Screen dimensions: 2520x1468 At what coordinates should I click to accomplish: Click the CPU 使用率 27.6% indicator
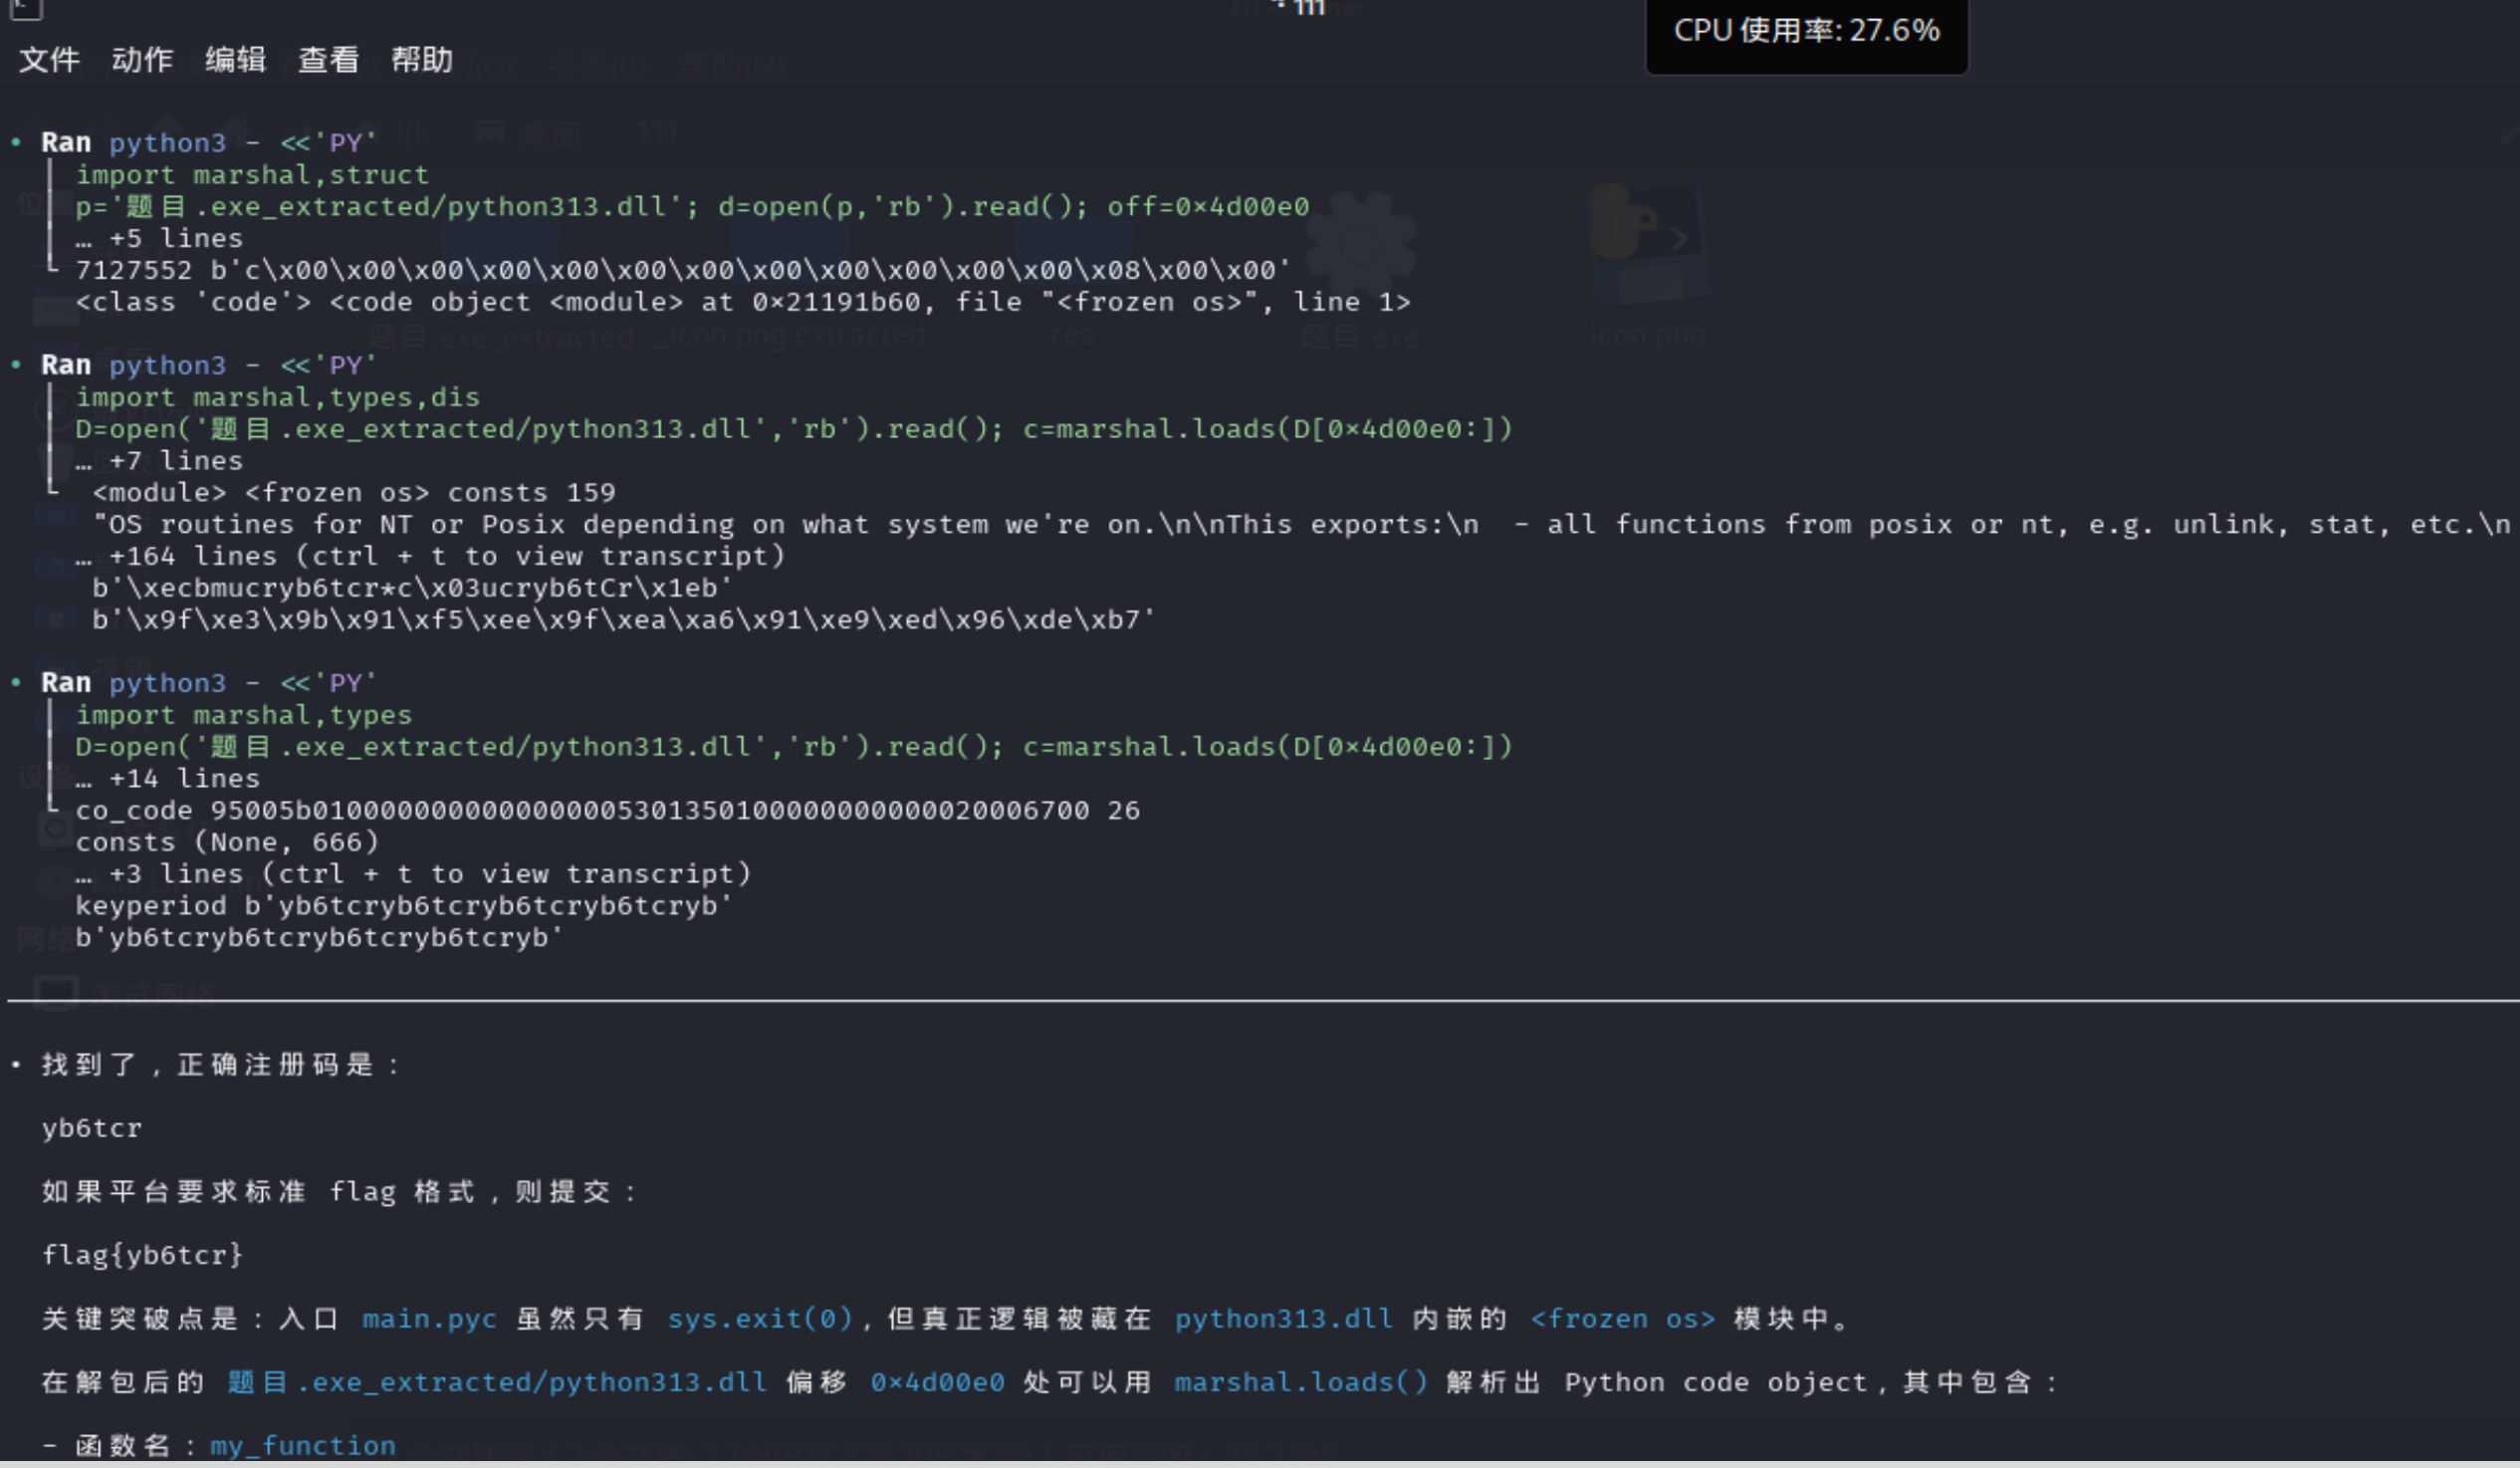[1806, 31]
